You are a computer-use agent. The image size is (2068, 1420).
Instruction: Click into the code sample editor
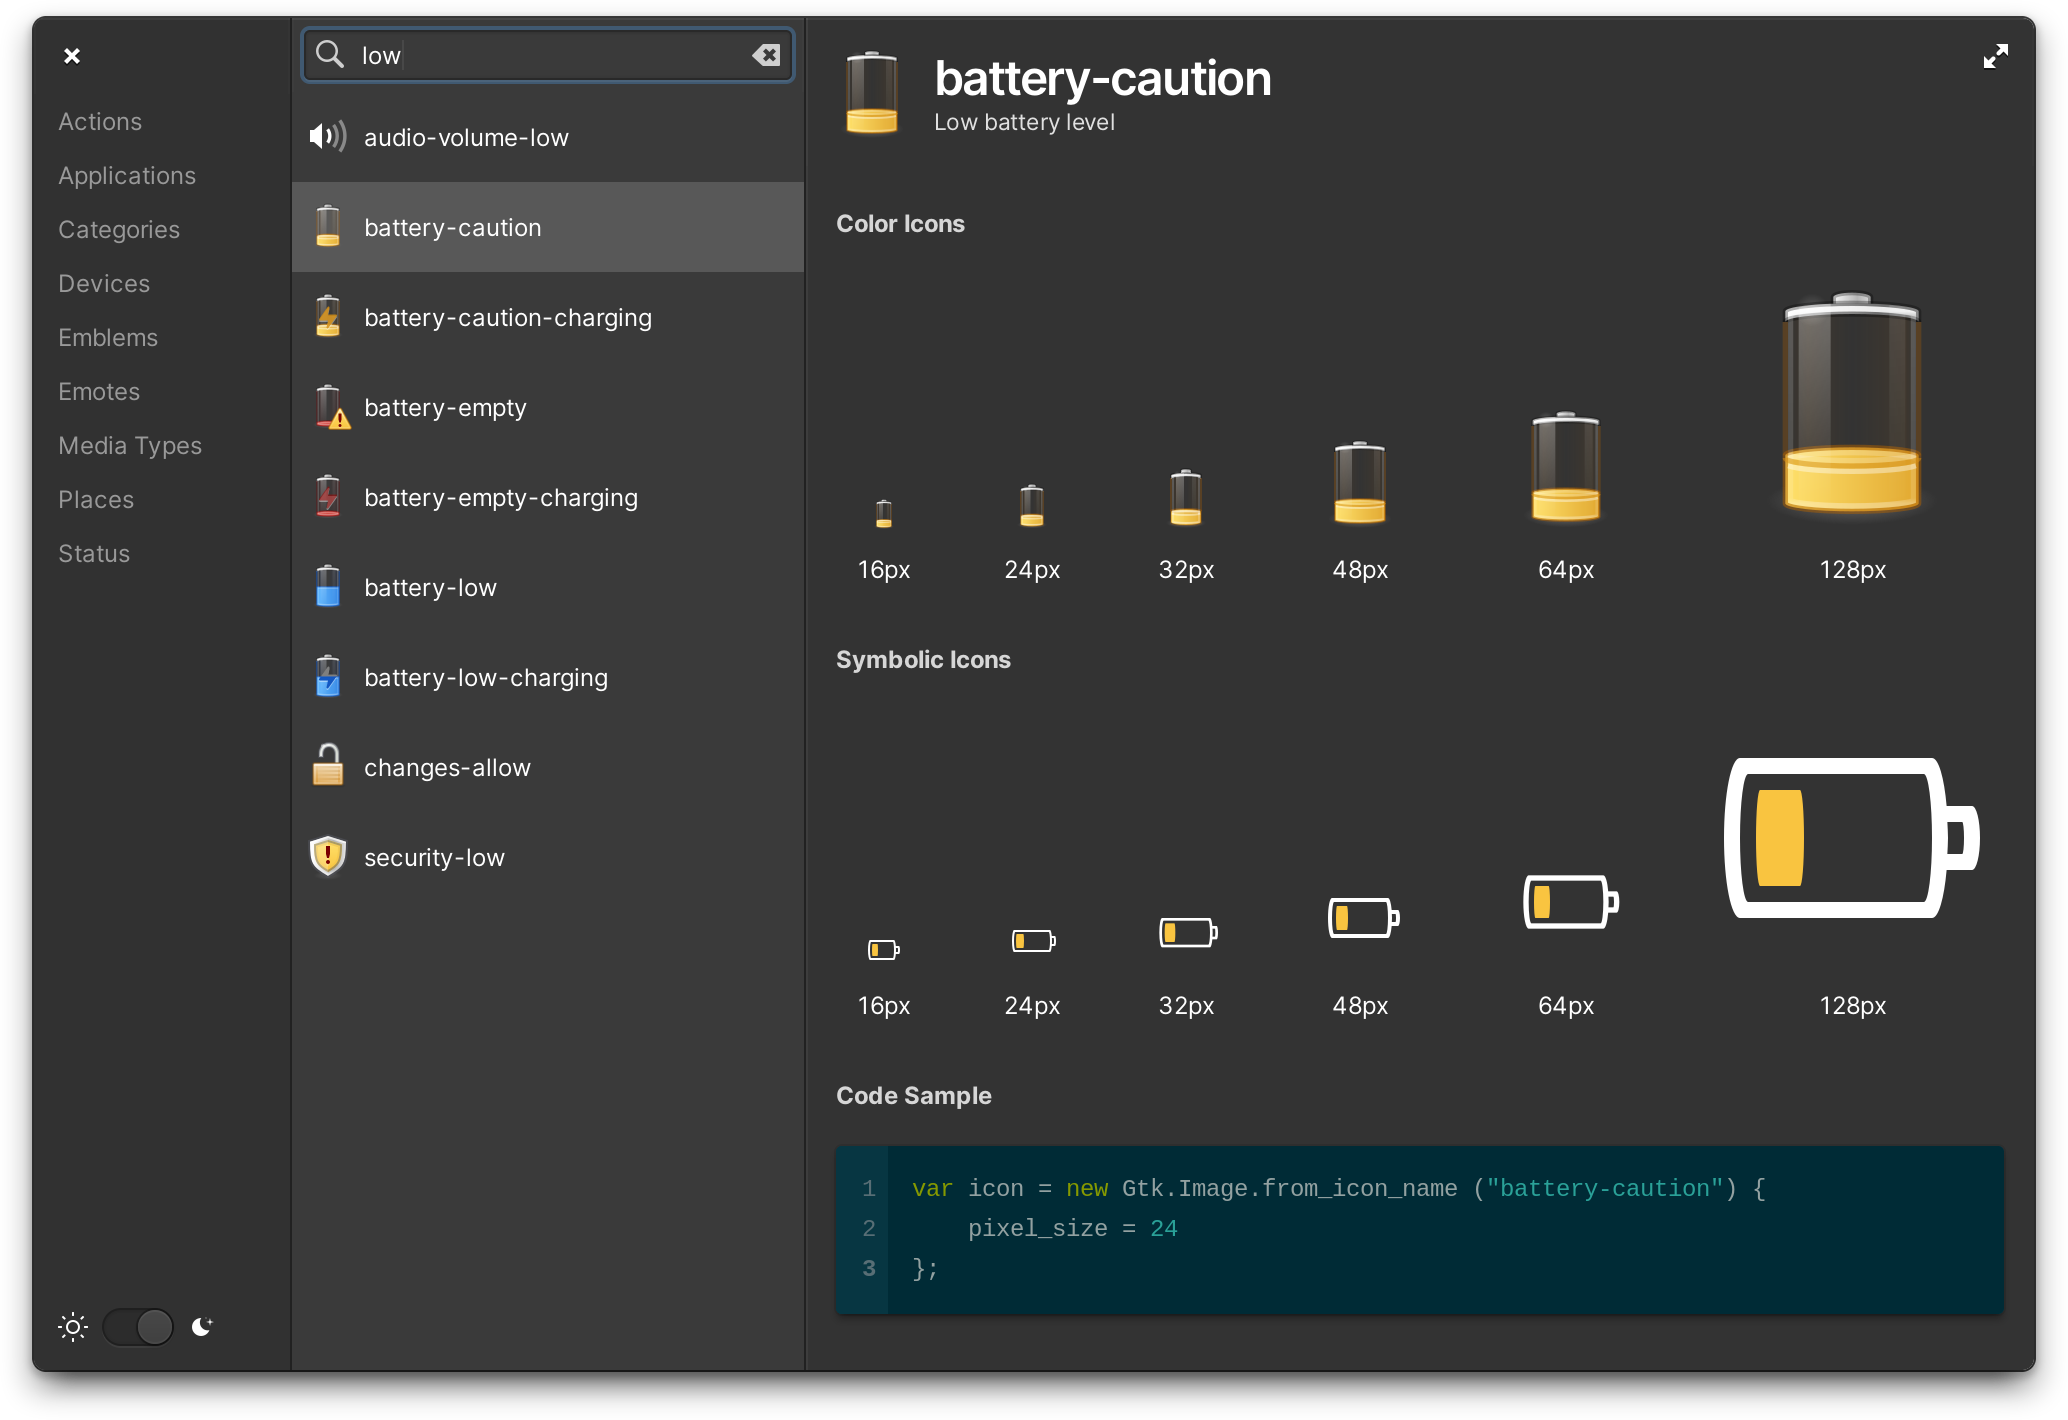coord(1420,1230)
